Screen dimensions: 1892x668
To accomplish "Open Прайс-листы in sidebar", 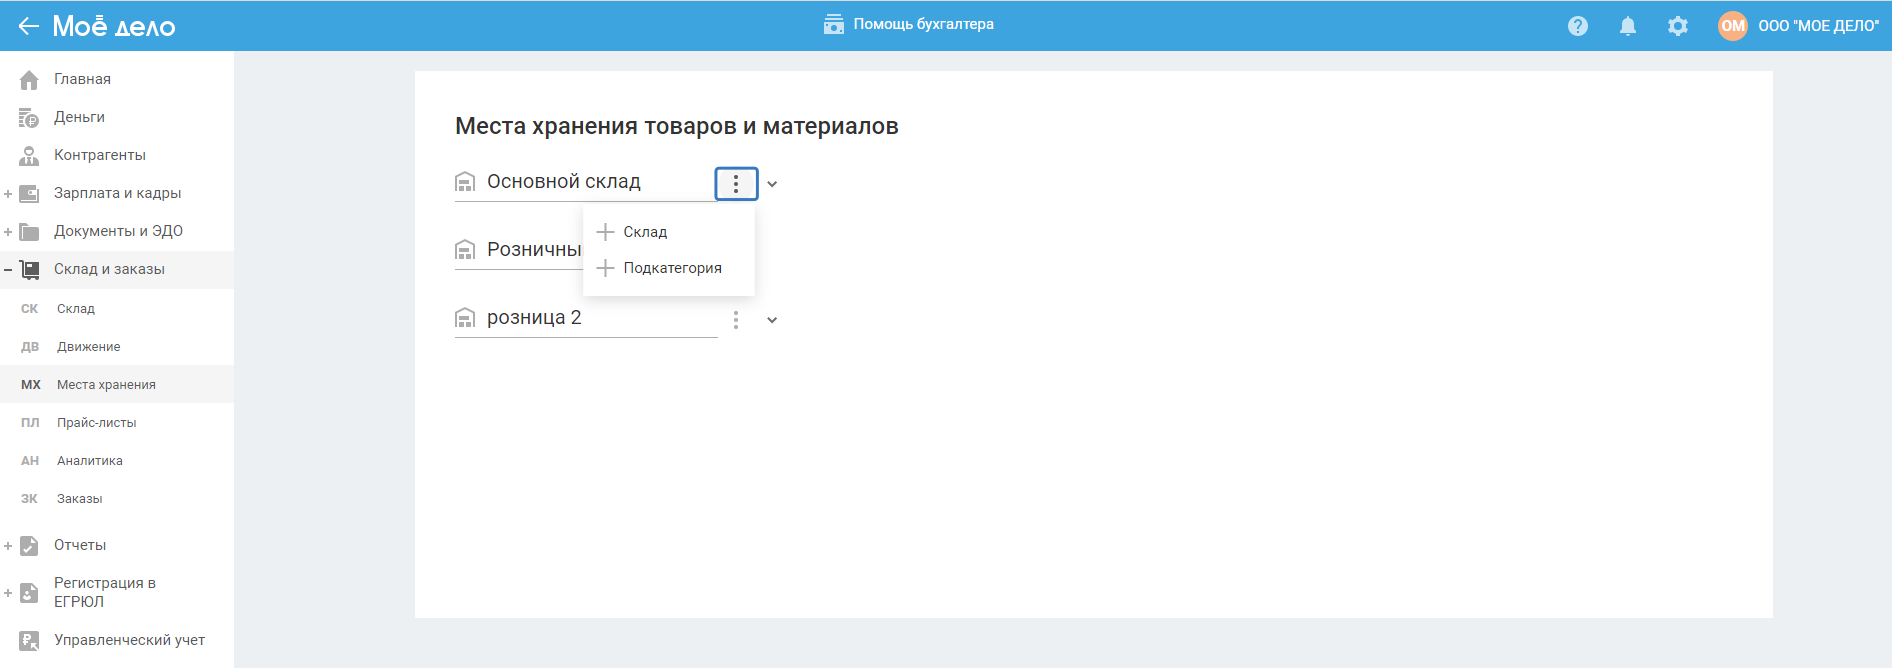I will 96,423.
